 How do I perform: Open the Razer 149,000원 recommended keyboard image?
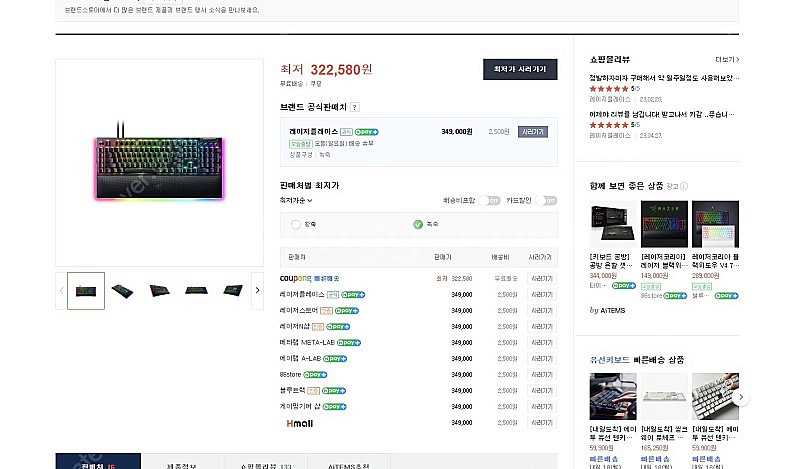click(x=664, y=224)
